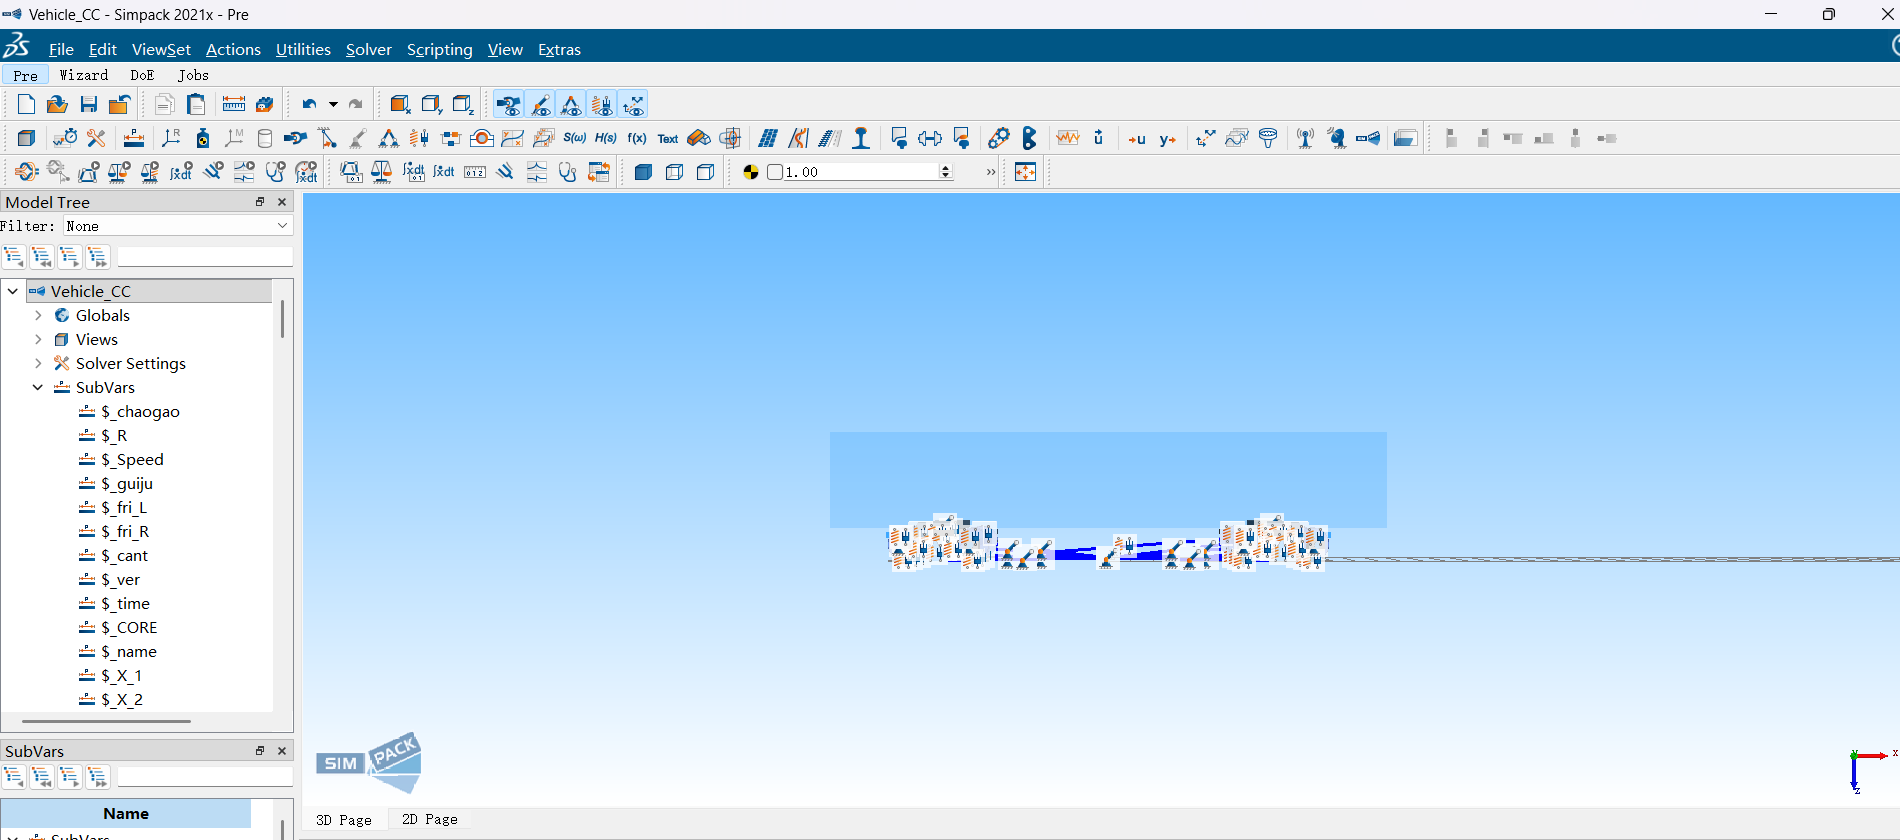The width and height of the screenshot is (1900, 840).
Task: Click the u input vector icon
Action: pos(1137,139)
